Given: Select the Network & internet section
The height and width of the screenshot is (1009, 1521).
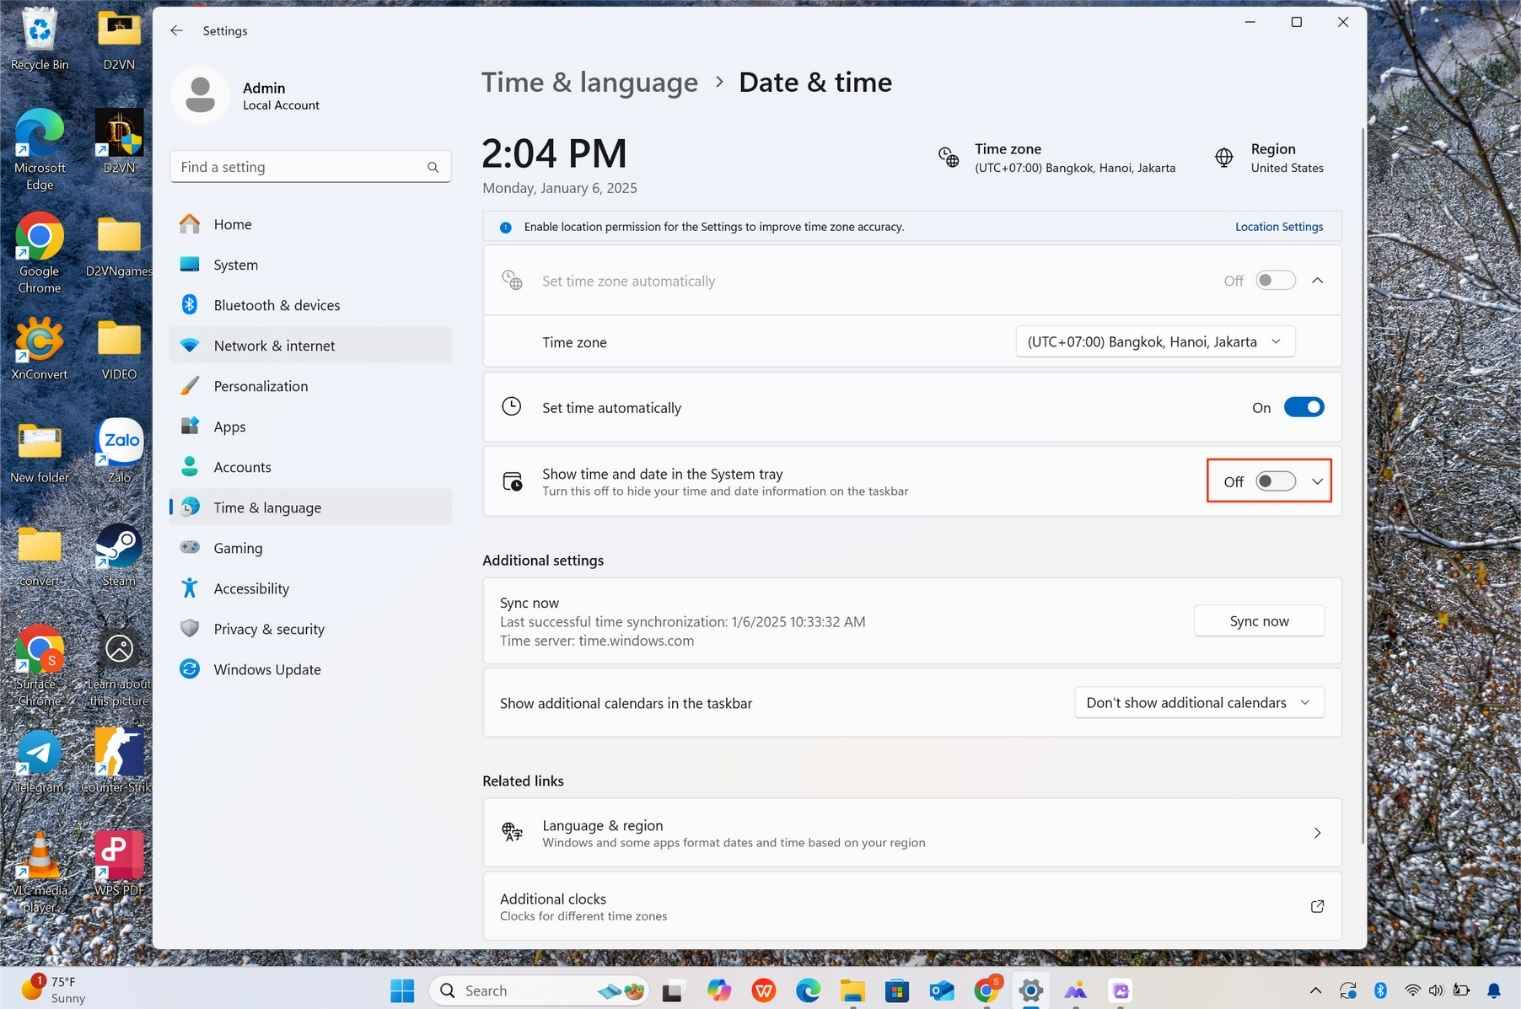Looking at the screenshot, I should point(274,345).
